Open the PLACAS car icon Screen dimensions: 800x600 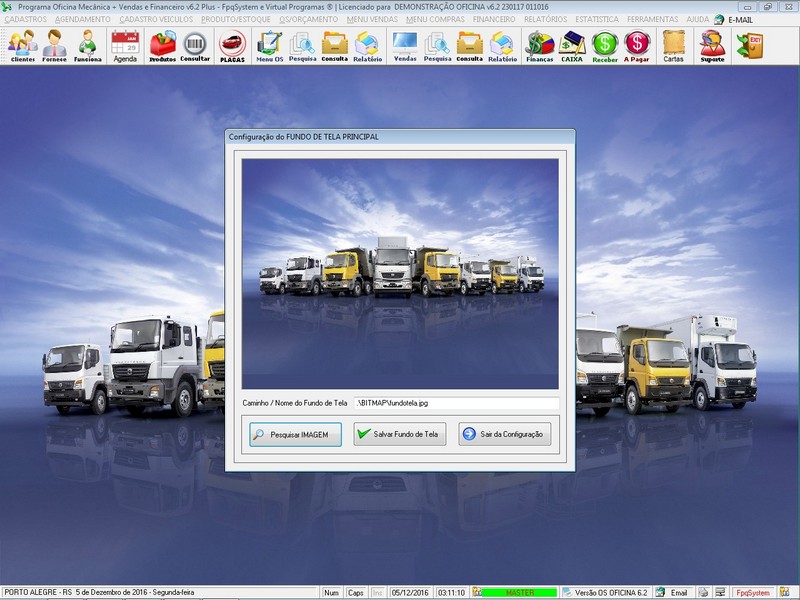coord(233,45)
